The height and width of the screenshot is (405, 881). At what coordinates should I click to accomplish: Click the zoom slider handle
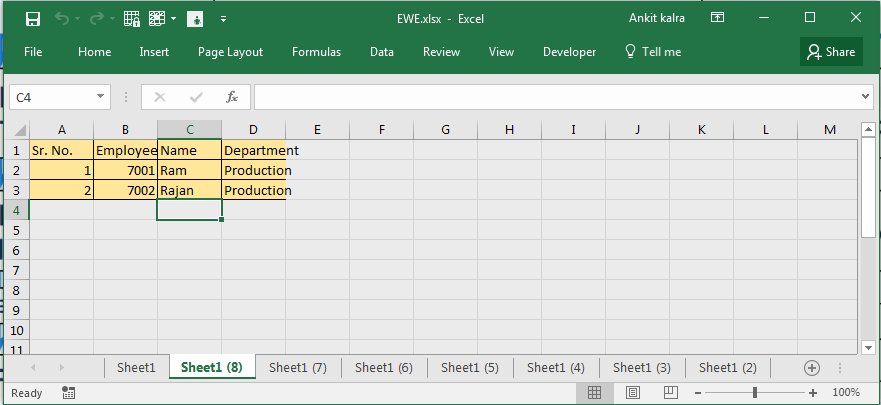755,393
